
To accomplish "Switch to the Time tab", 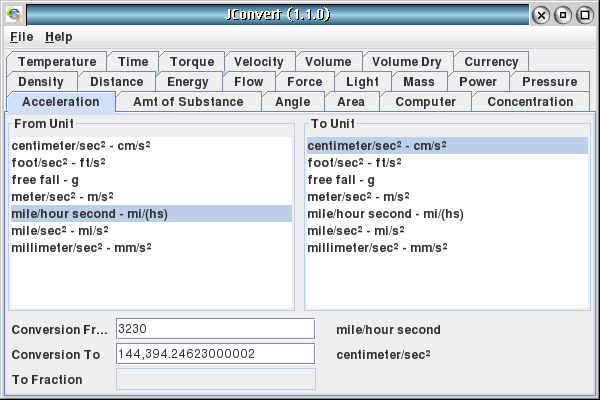I will (x=133, y=62).
